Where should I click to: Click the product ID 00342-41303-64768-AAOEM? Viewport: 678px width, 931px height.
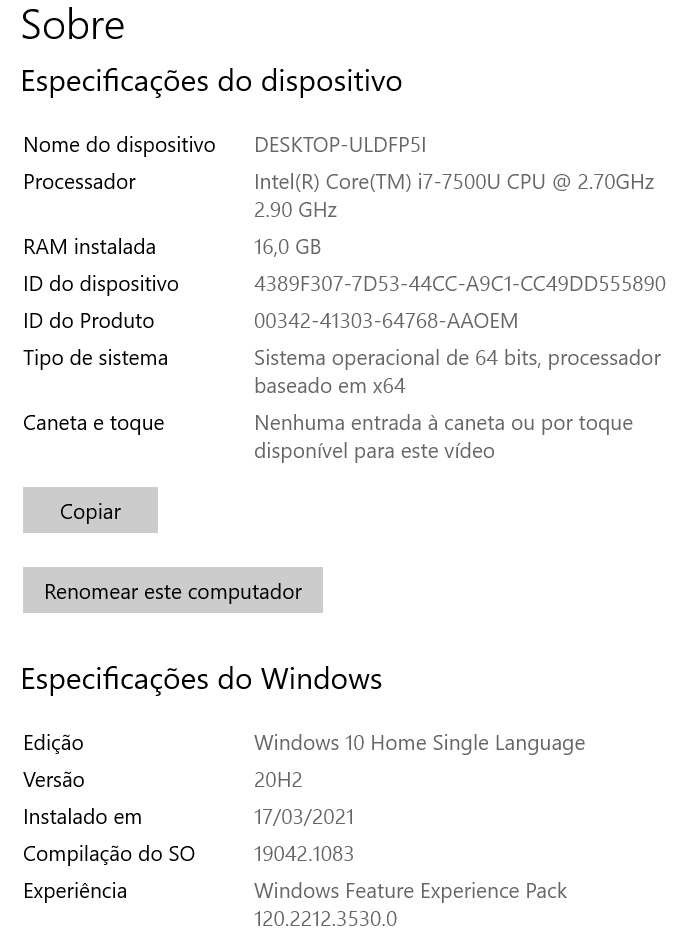click(x=386, y=321)
